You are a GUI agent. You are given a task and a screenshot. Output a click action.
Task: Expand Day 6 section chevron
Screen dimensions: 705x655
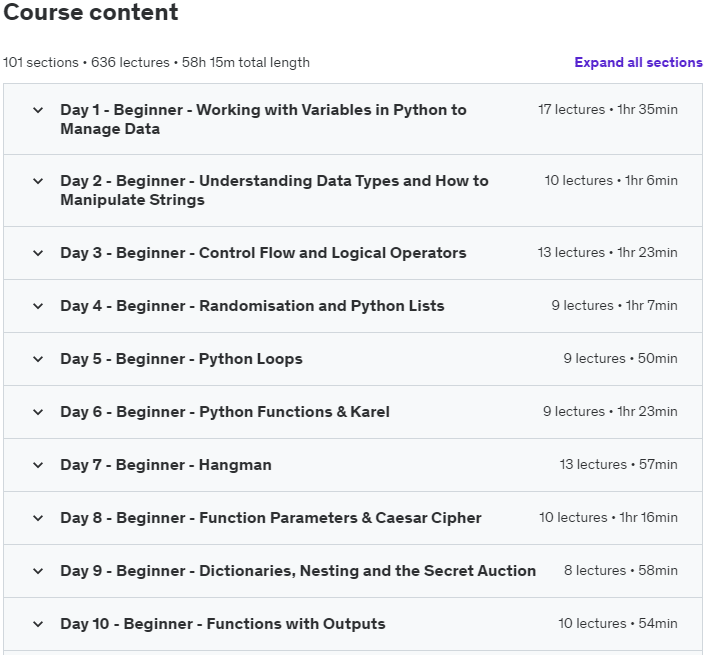tap(38, 412)
